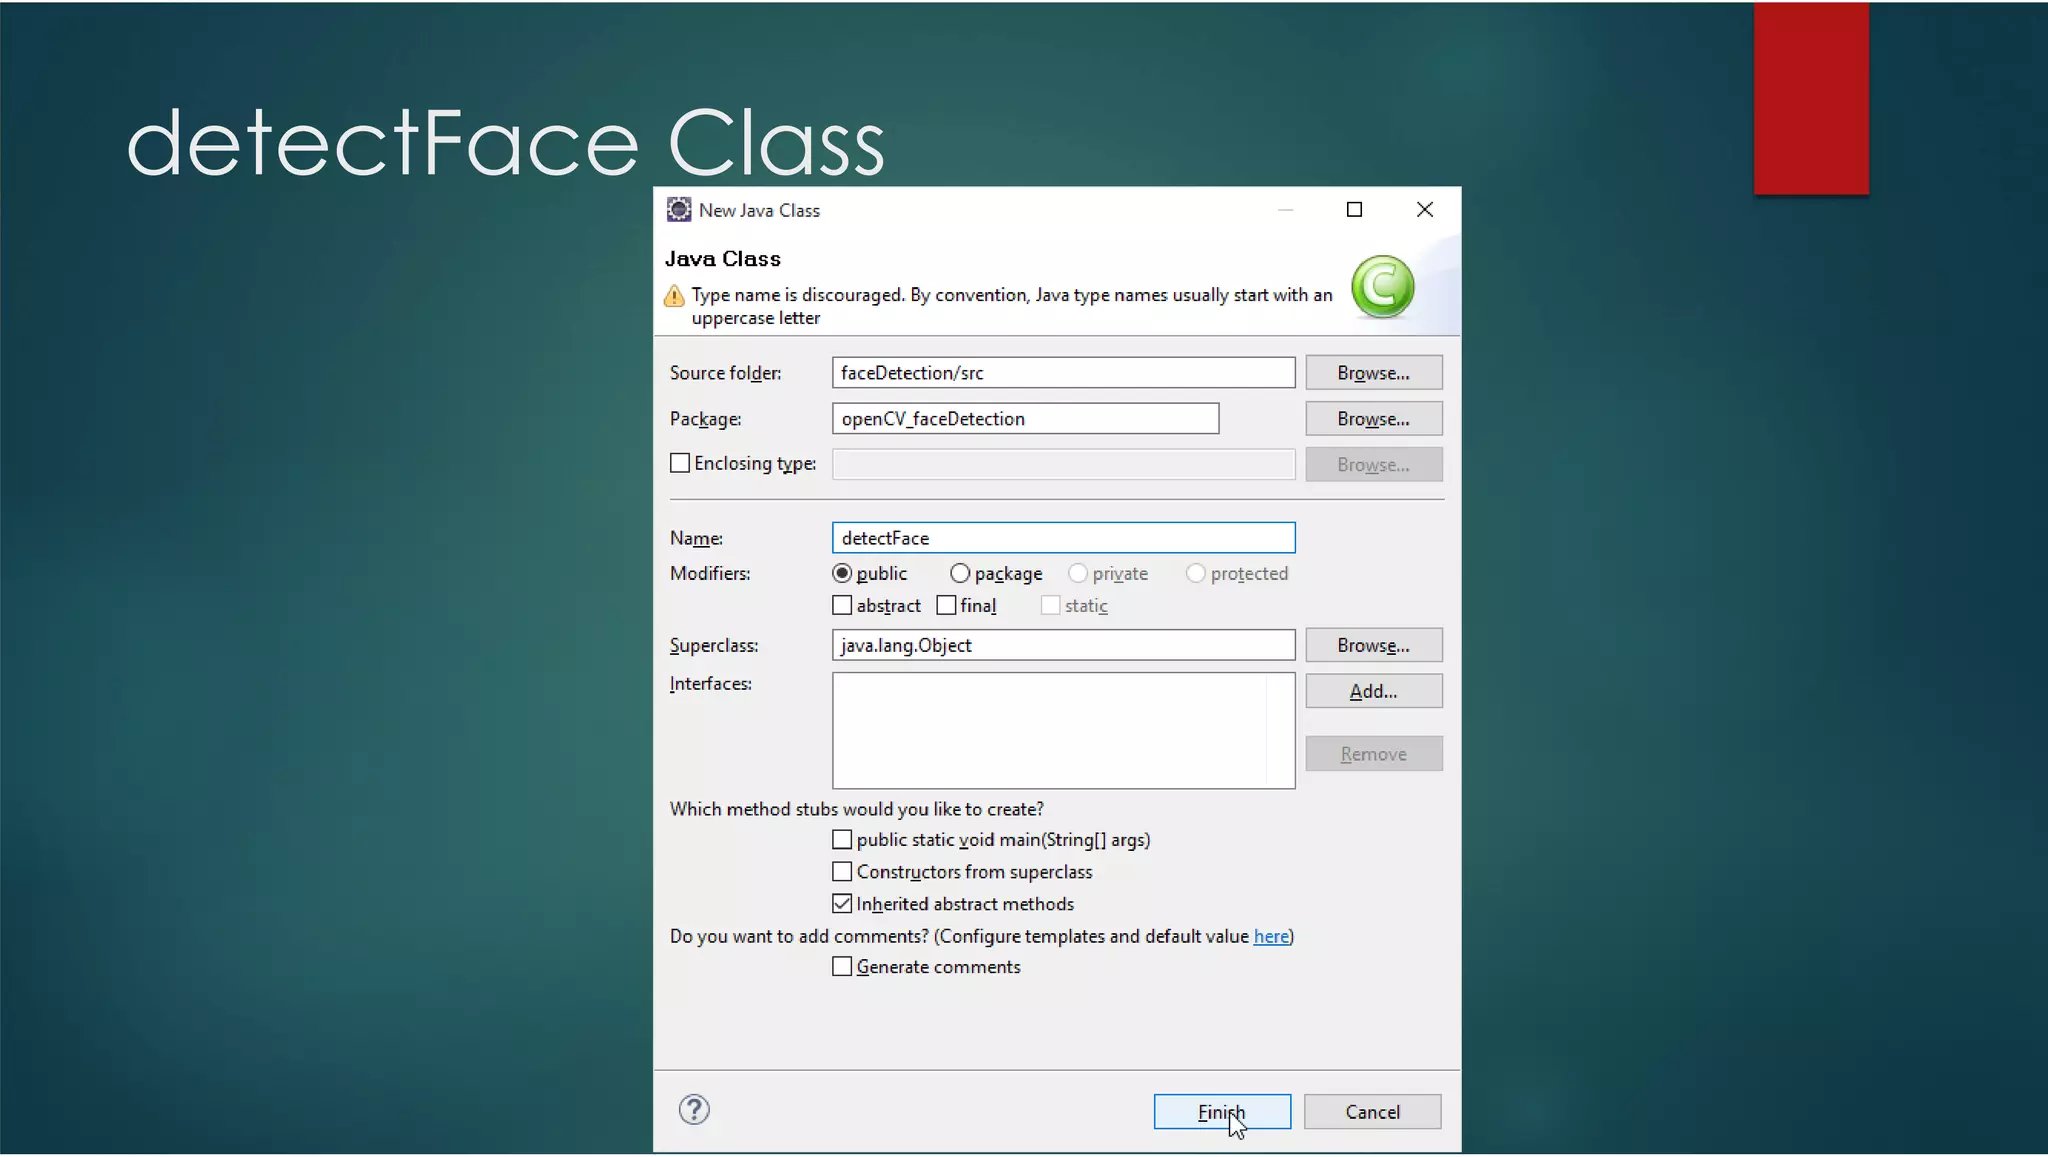
Task: Click the Name input field
Action: click(1063, 538)
